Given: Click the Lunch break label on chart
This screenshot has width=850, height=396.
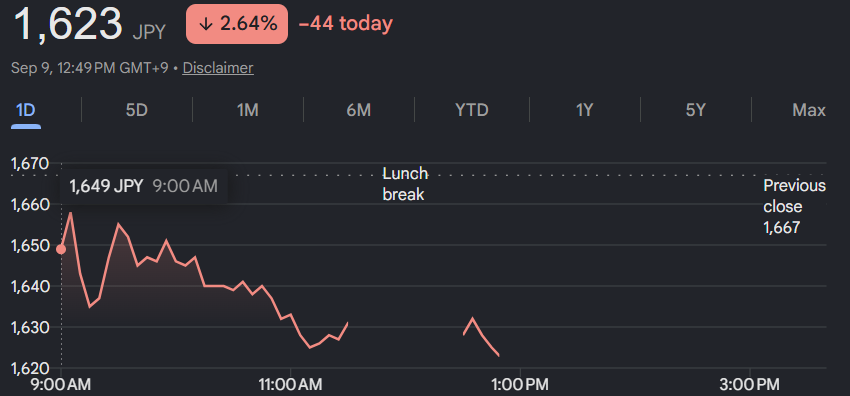Looking at the screenshot, I should pos(405,184).
